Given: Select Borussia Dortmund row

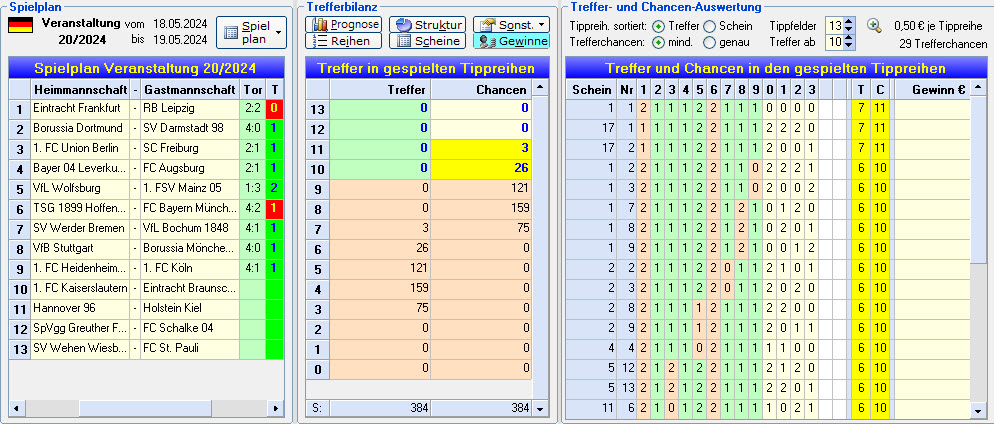Looking at the screenshot, I should (x=146, y=128).
